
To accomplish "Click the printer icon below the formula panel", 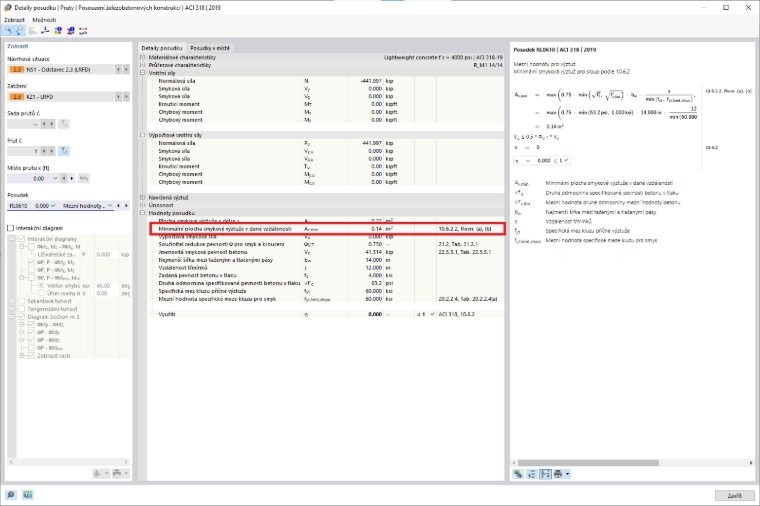I will pyautogui.click(x=558, y=474).
